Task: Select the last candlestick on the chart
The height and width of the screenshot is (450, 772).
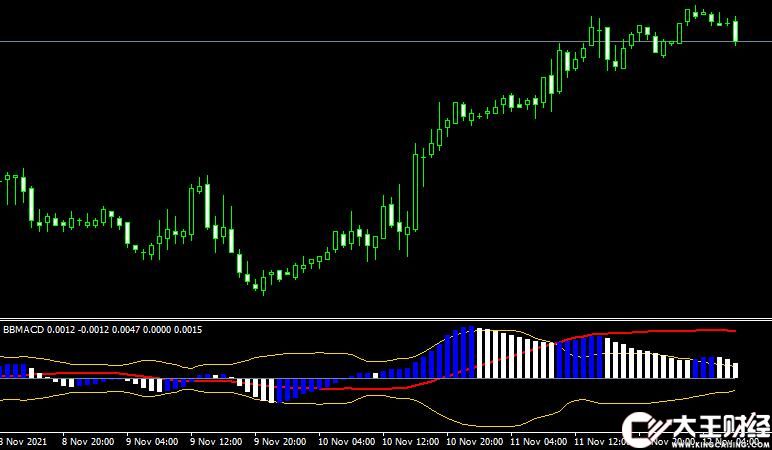Action: [x=736, y=31]
